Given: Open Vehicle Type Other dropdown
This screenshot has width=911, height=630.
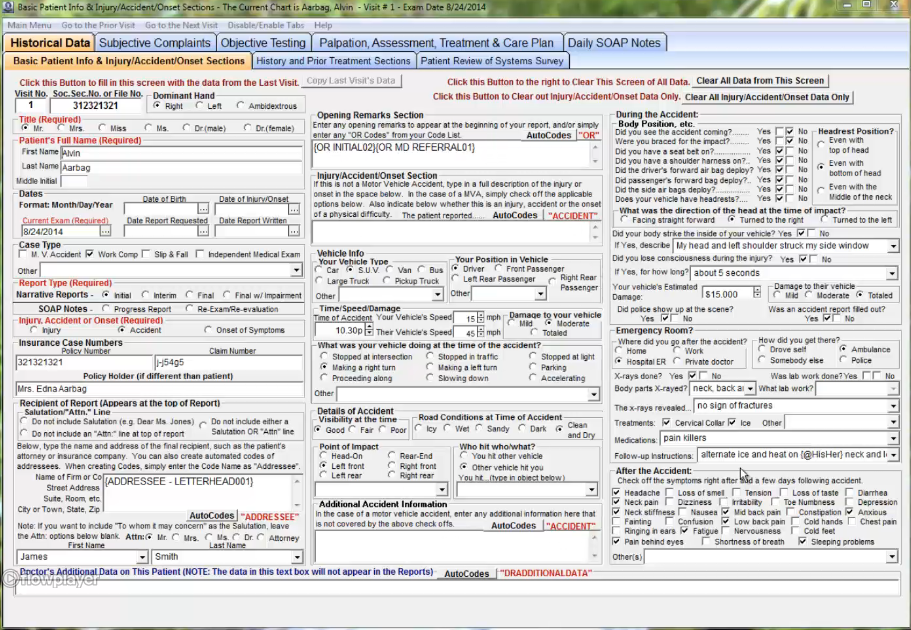Looking at the screenshot, I should [437, 295].
